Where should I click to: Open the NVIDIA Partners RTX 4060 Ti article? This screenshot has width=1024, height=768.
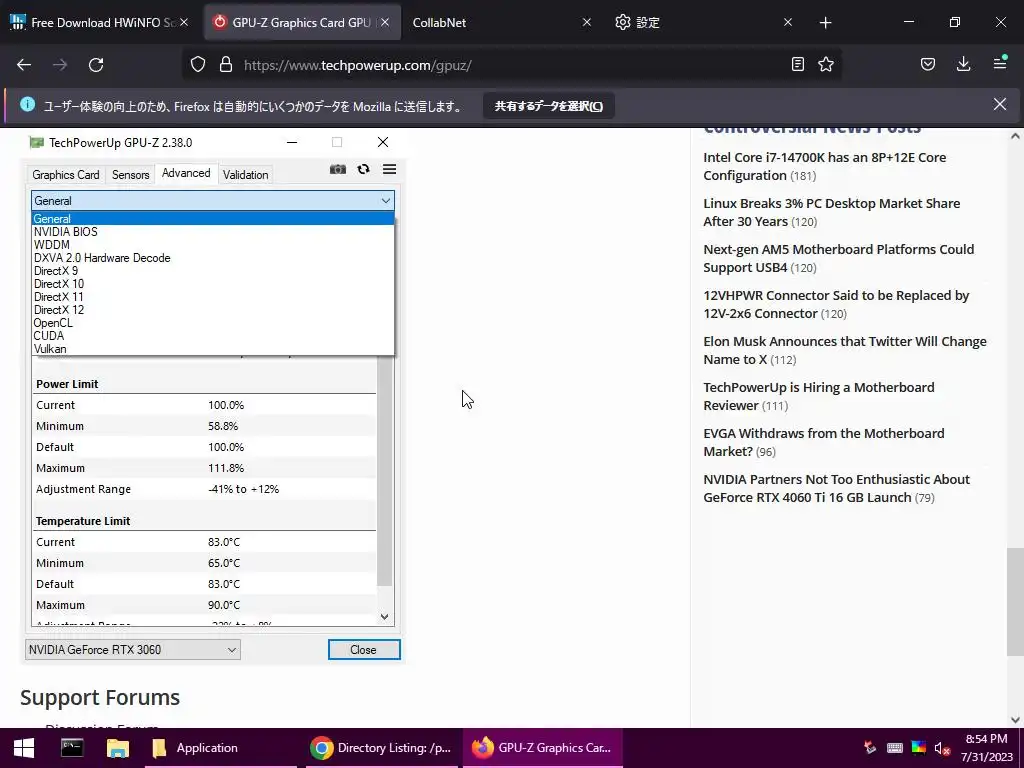836,488
